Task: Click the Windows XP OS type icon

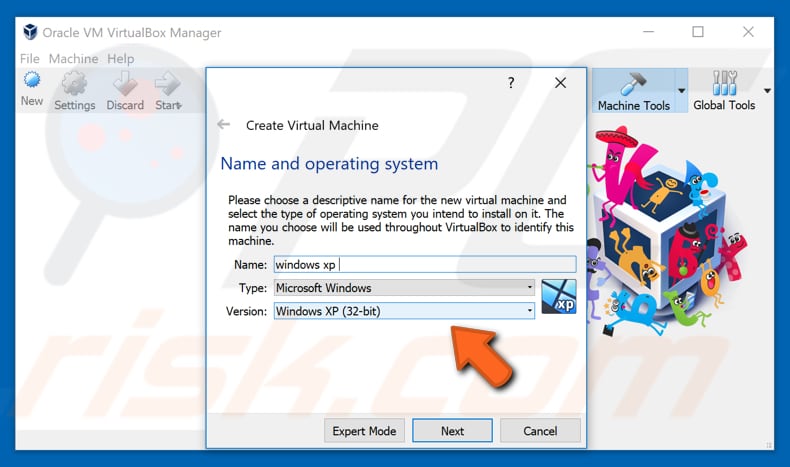Action: click(558, 297)
